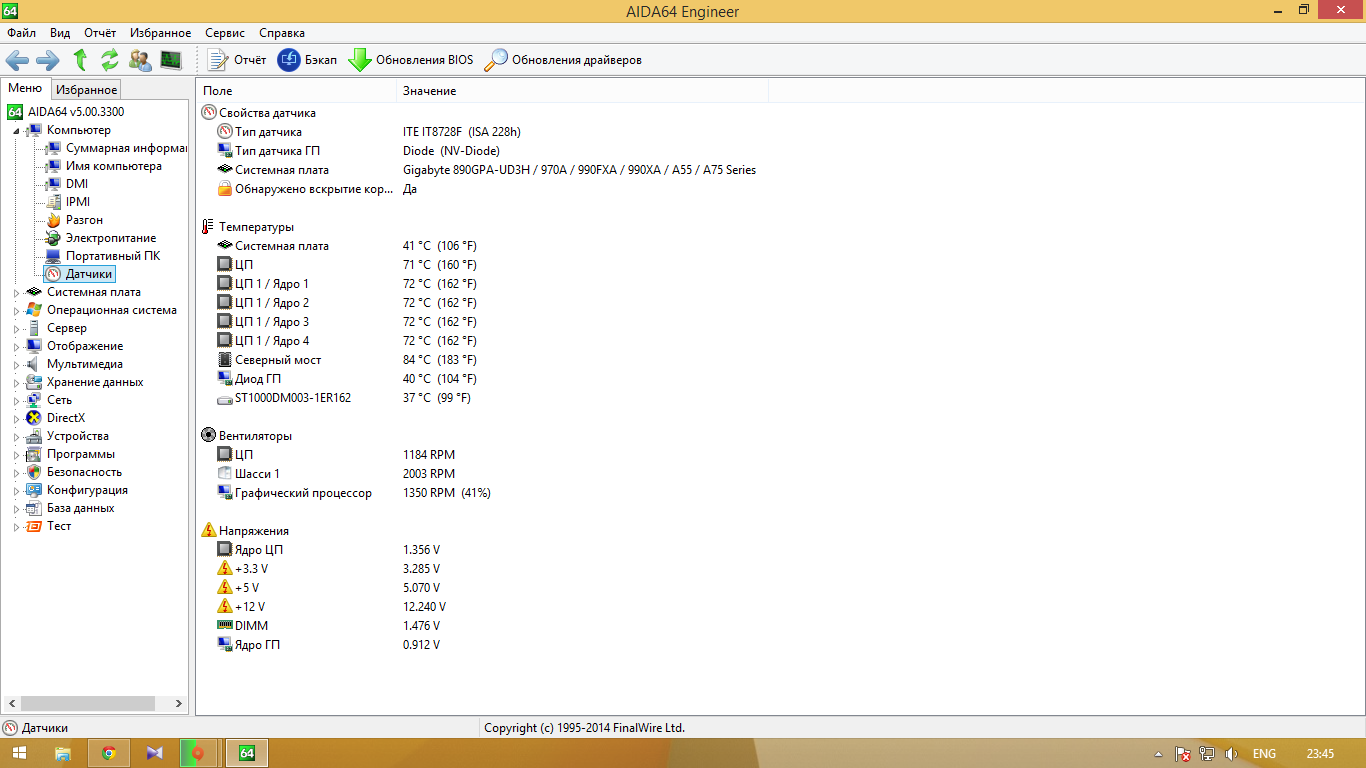Expand the Хранение данных tree node
This screenshot has height=768, width=1366.
tap(16, 382)
